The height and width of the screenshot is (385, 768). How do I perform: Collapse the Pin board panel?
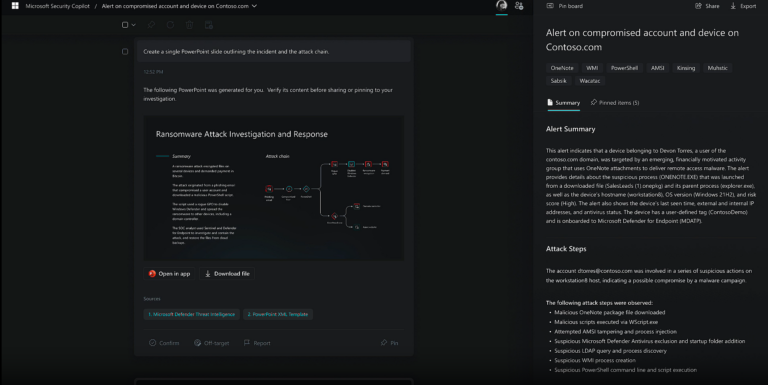(550, 6)
